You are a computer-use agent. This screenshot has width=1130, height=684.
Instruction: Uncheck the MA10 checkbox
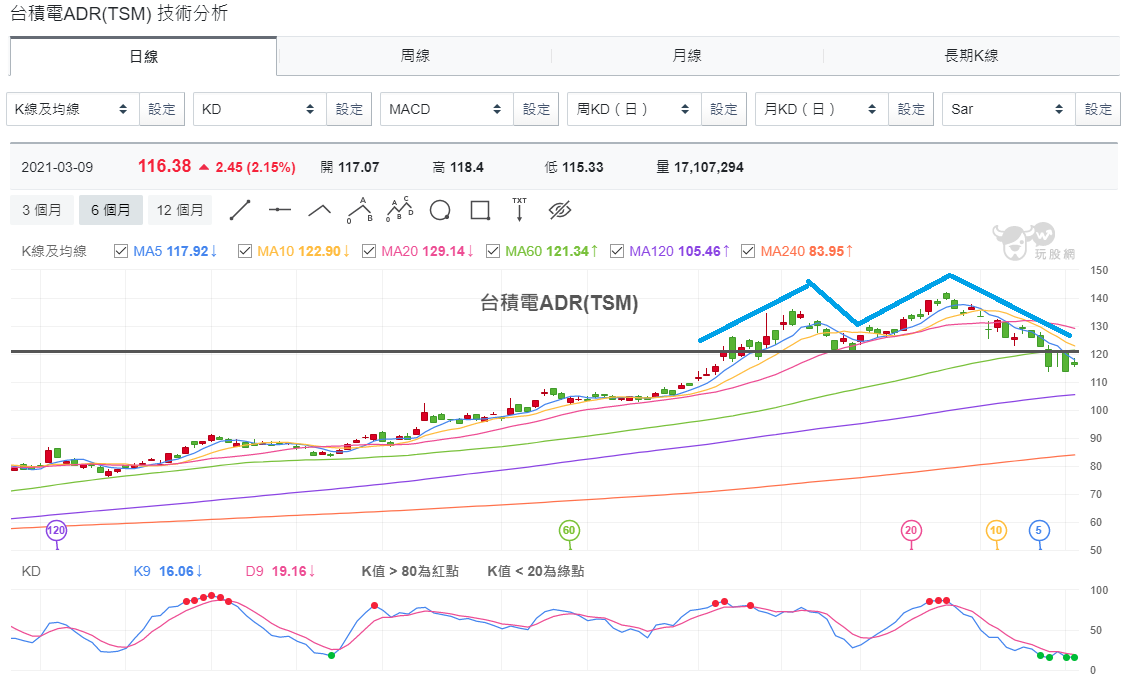pyautogui.click(x=244, y=251)
